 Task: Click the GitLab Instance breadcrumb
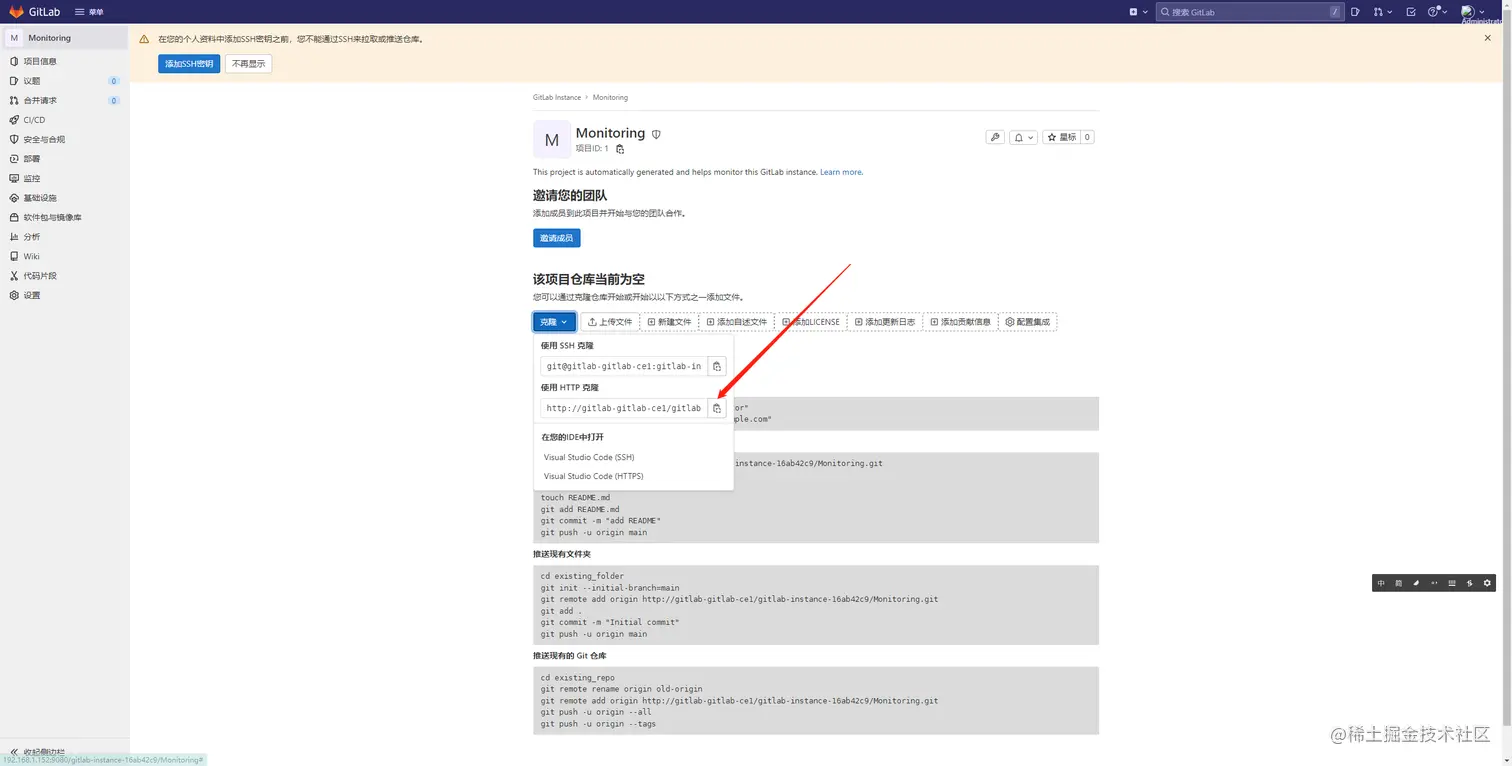(557, 98)
